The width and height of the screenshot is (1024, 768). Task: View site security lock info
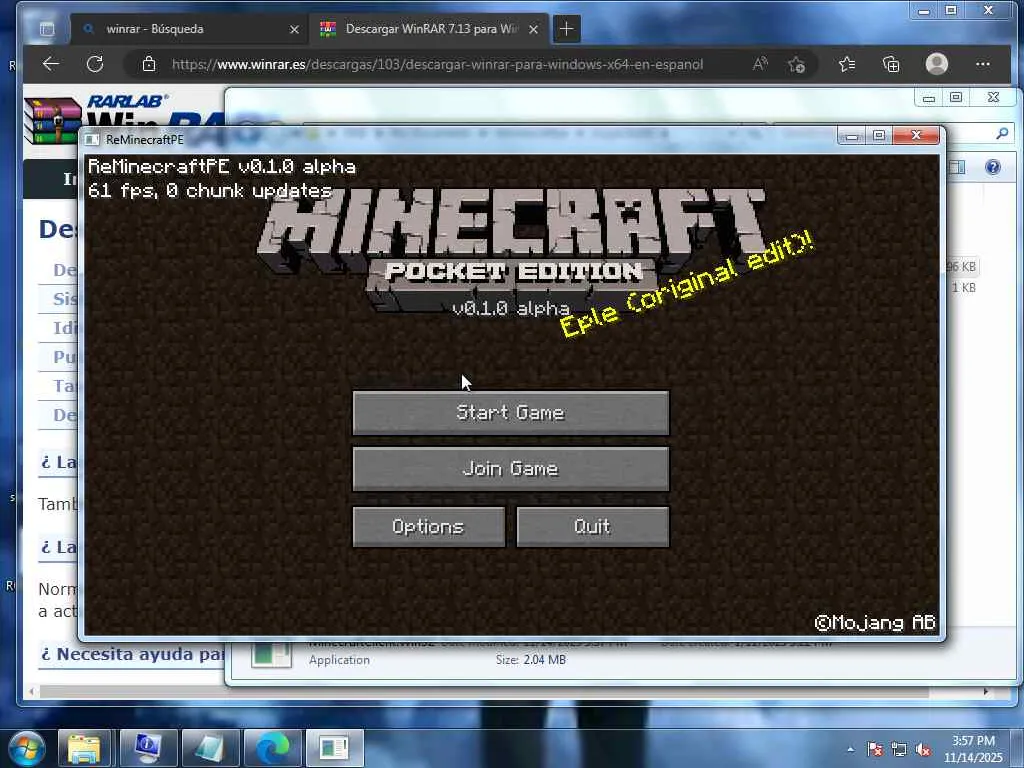[149, 64]
